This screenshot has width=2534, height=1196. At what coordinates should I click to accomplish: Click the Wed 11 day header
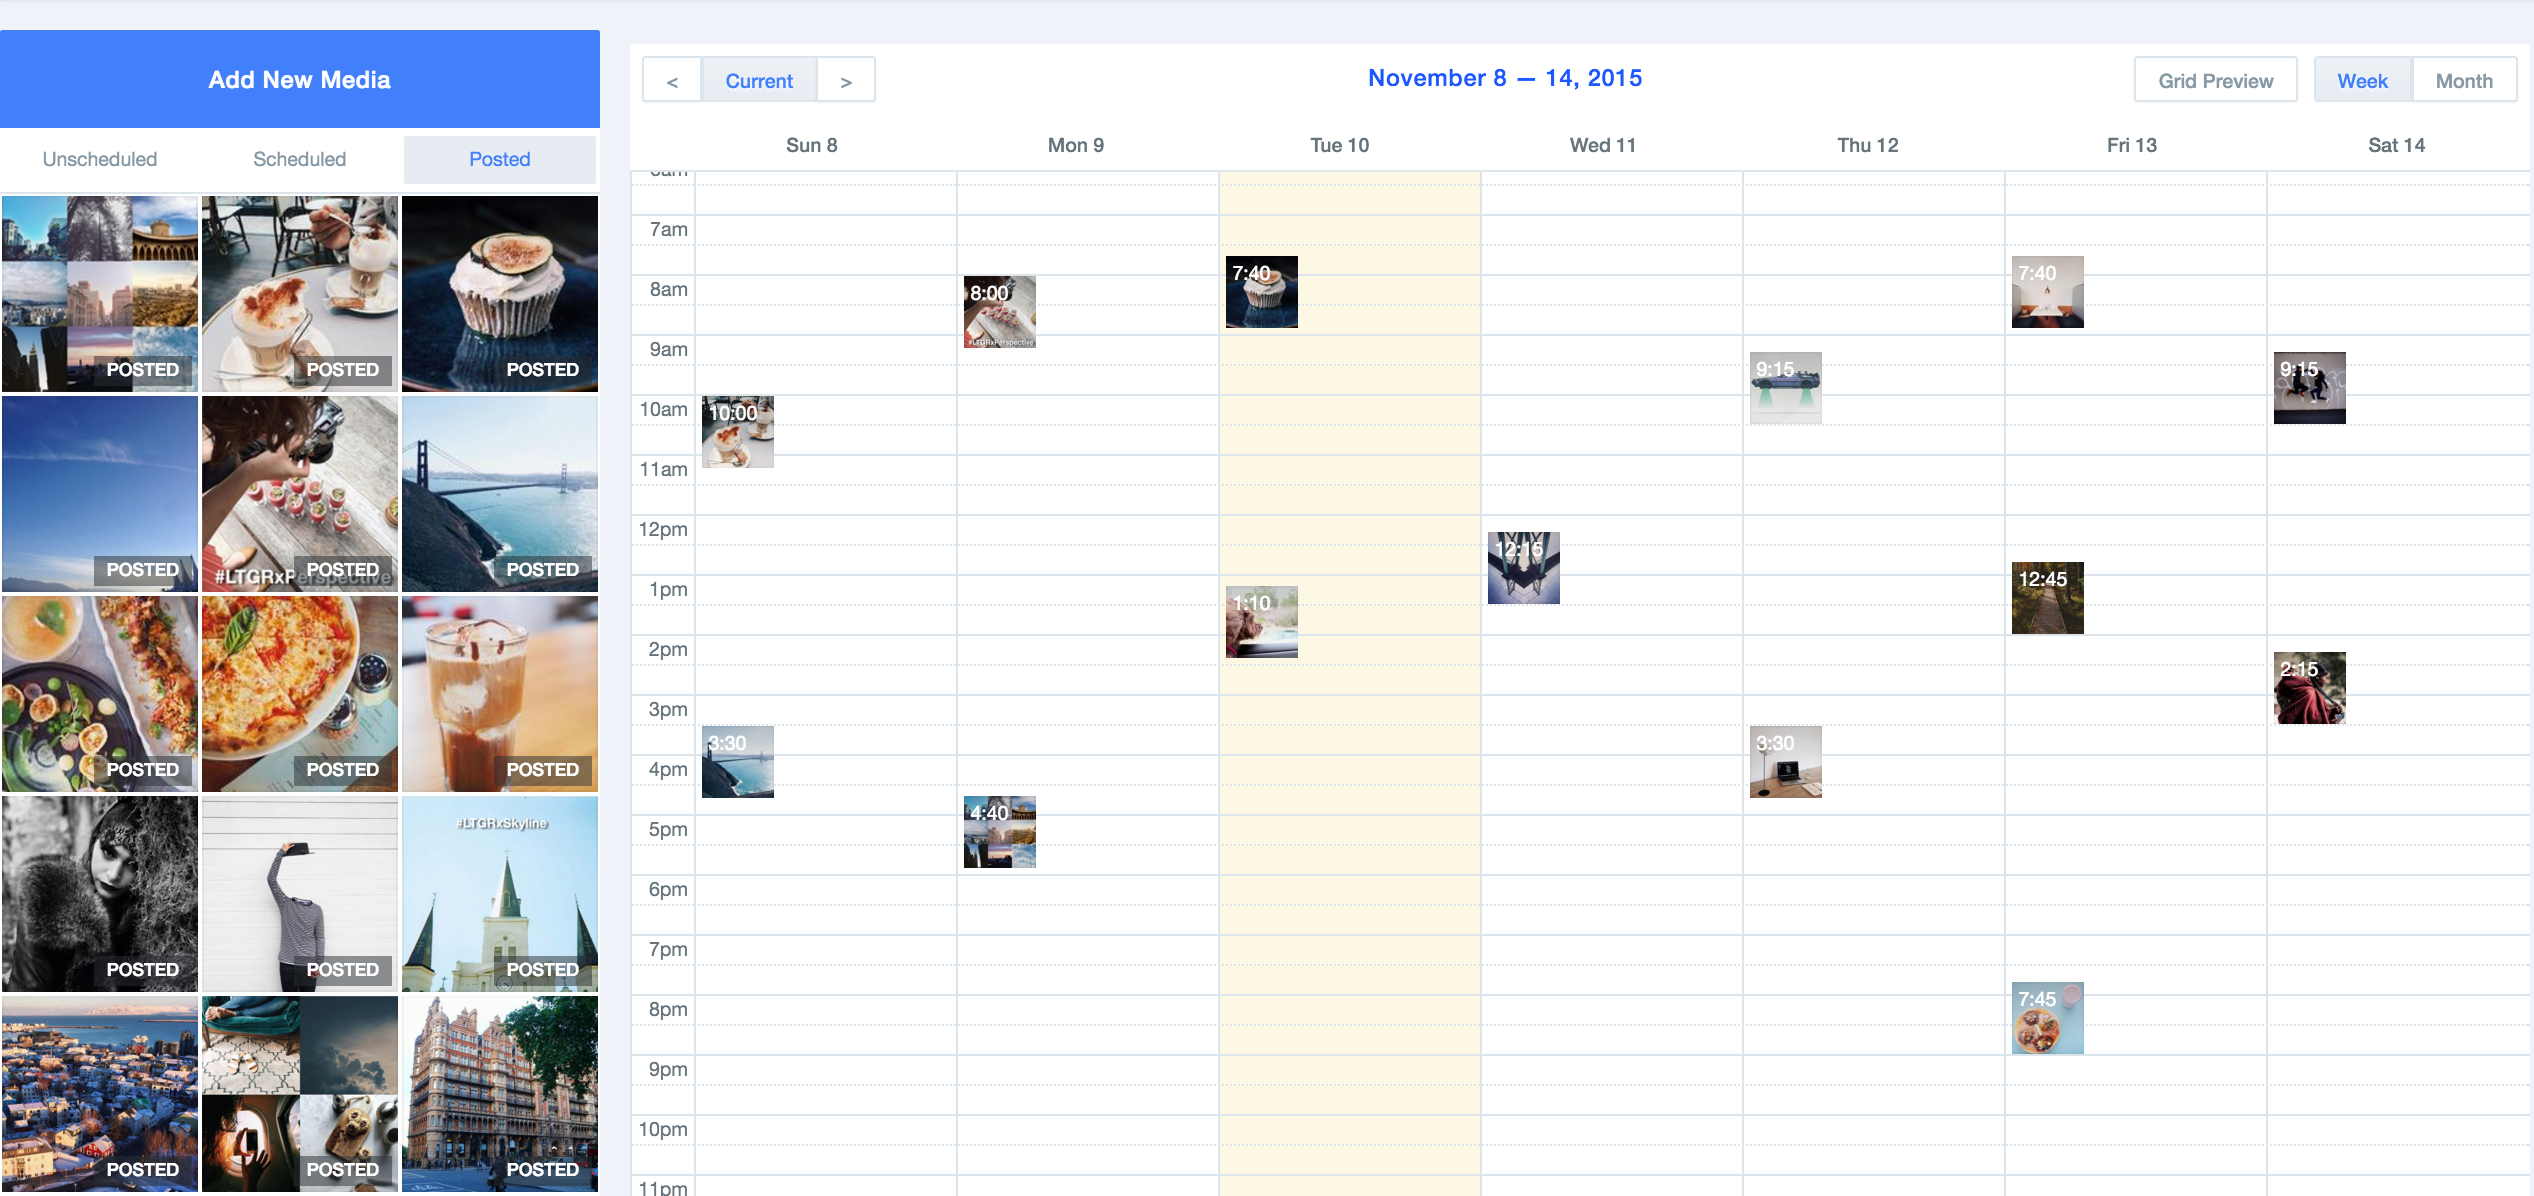(1602, 145)
